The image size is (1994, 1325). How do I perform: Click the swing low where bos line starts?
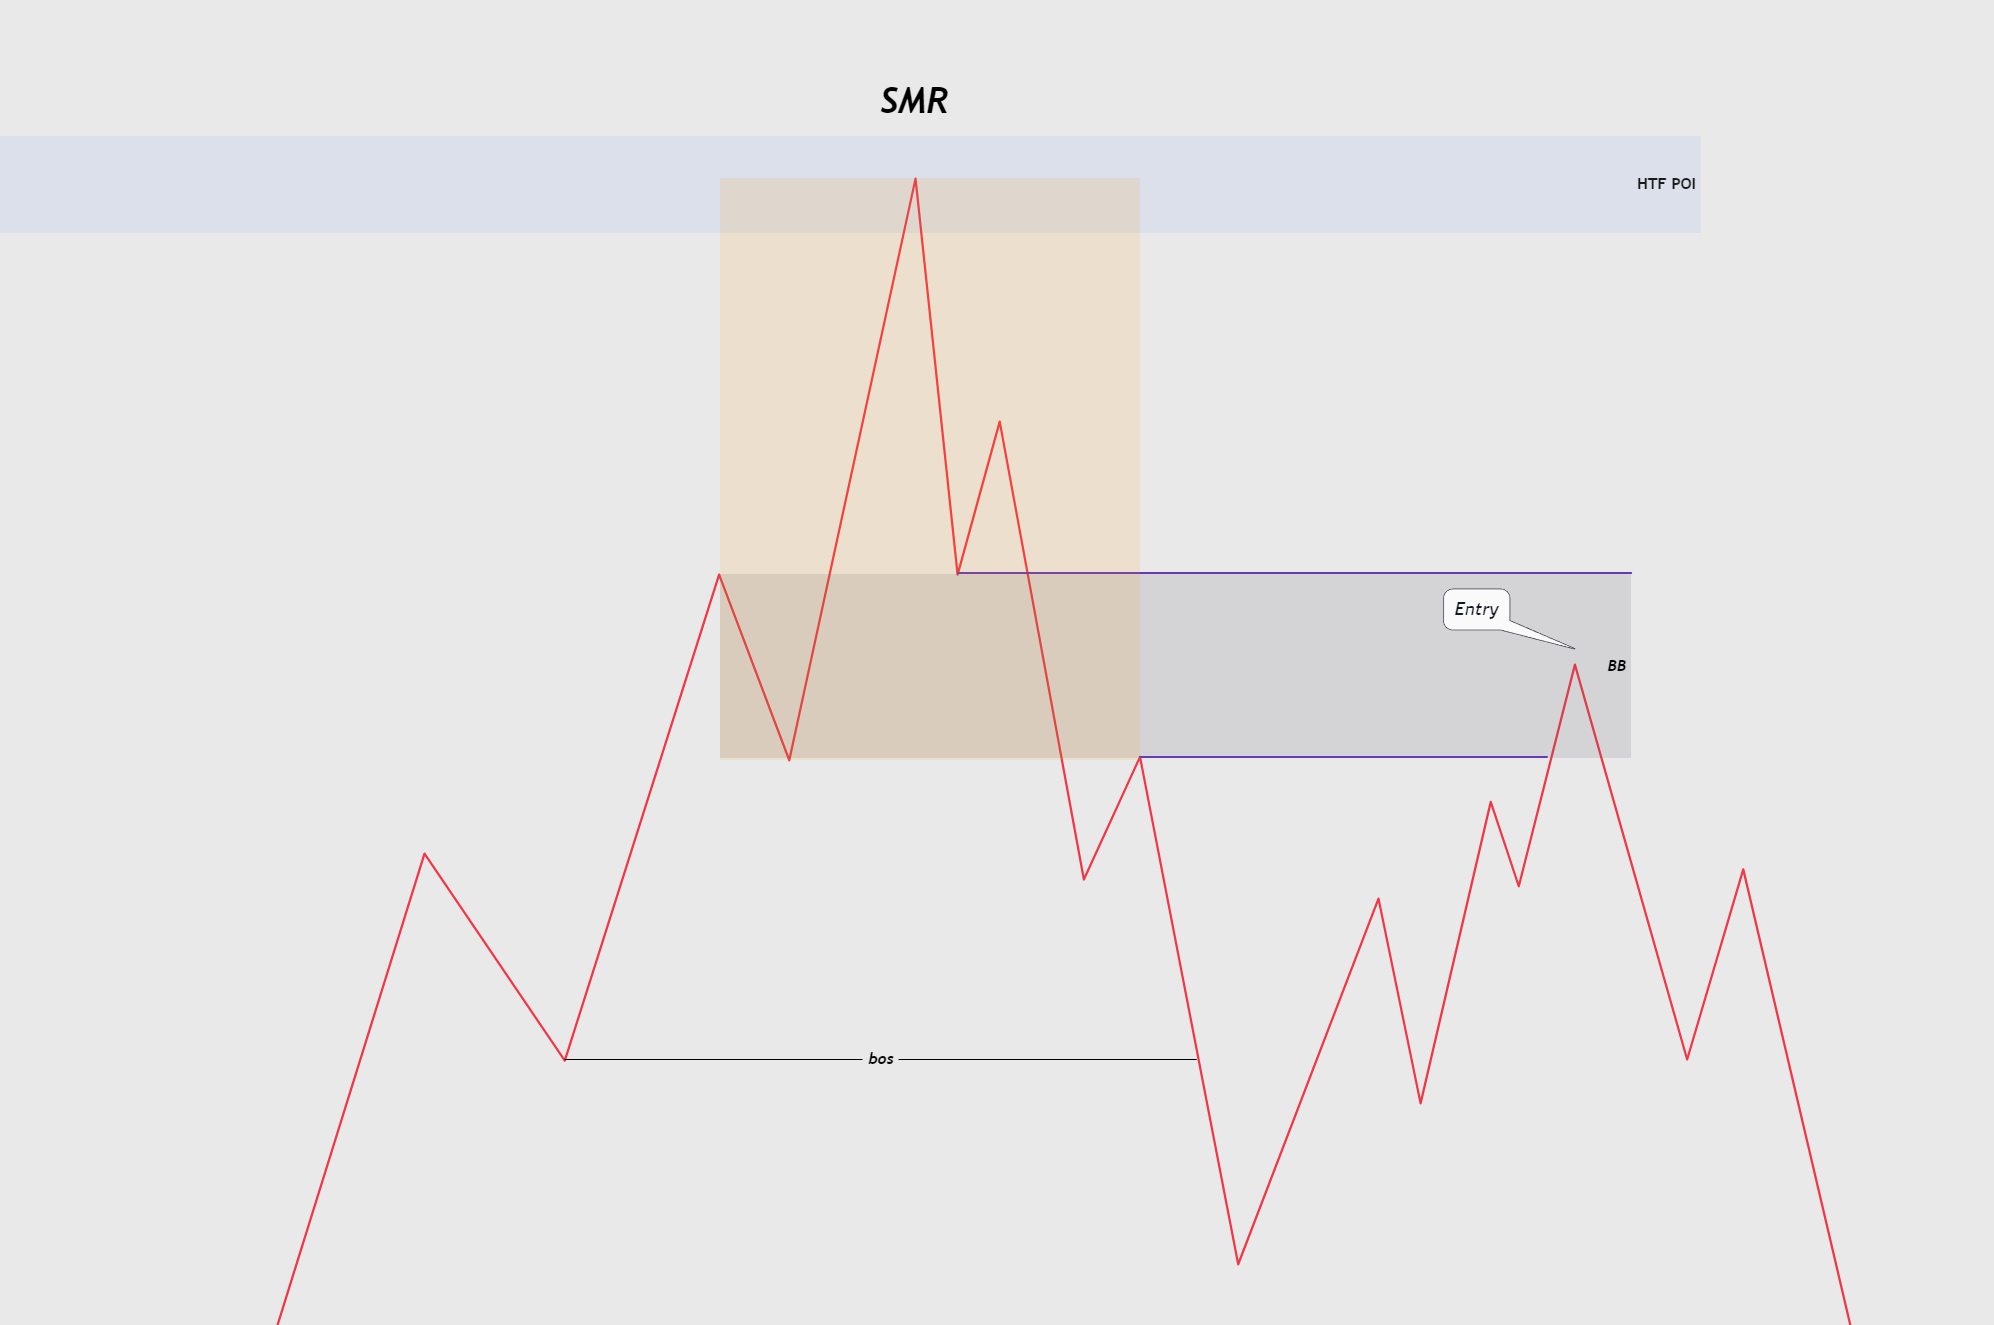565,1059
